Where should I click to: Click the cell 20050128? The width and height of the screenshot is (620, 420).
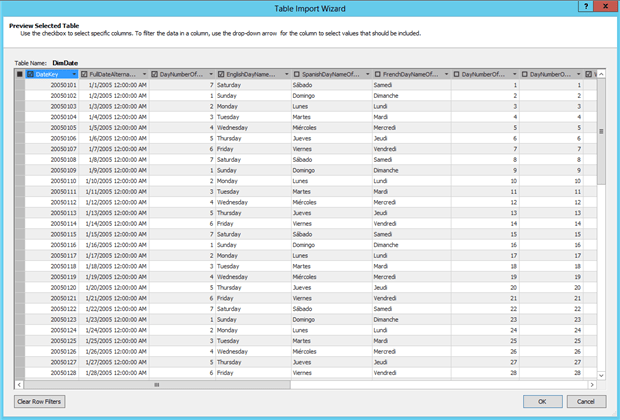[x=52, y=373]
